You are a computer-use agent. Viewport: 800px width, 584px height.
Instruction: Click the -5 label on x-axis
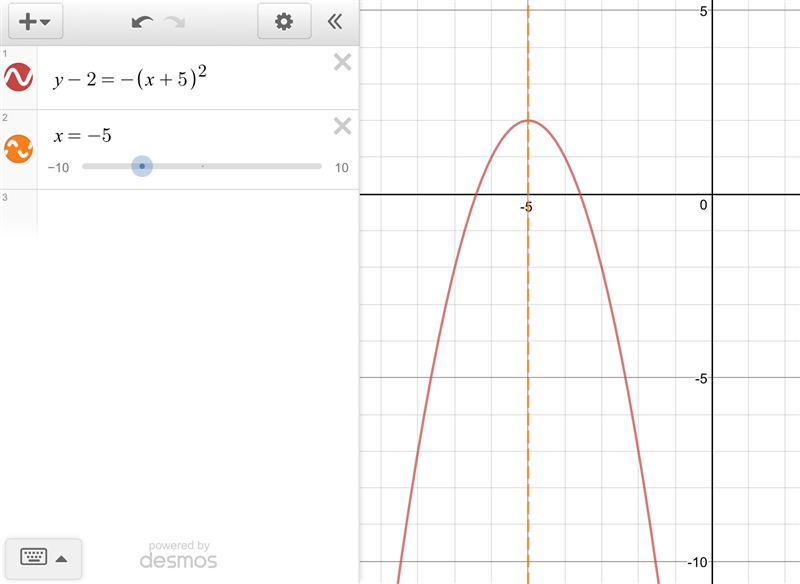tap(526, 207)
